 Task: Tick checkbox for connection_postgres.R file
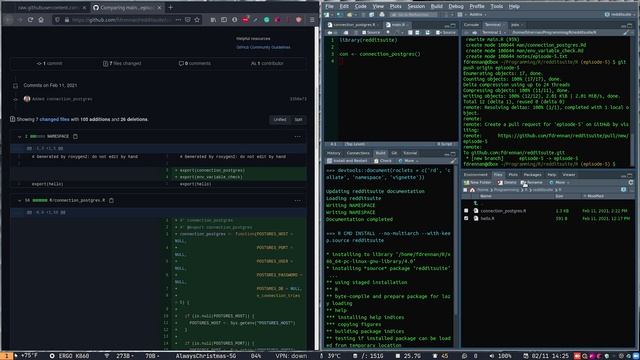pyautogui.click(x=466, y=211)
